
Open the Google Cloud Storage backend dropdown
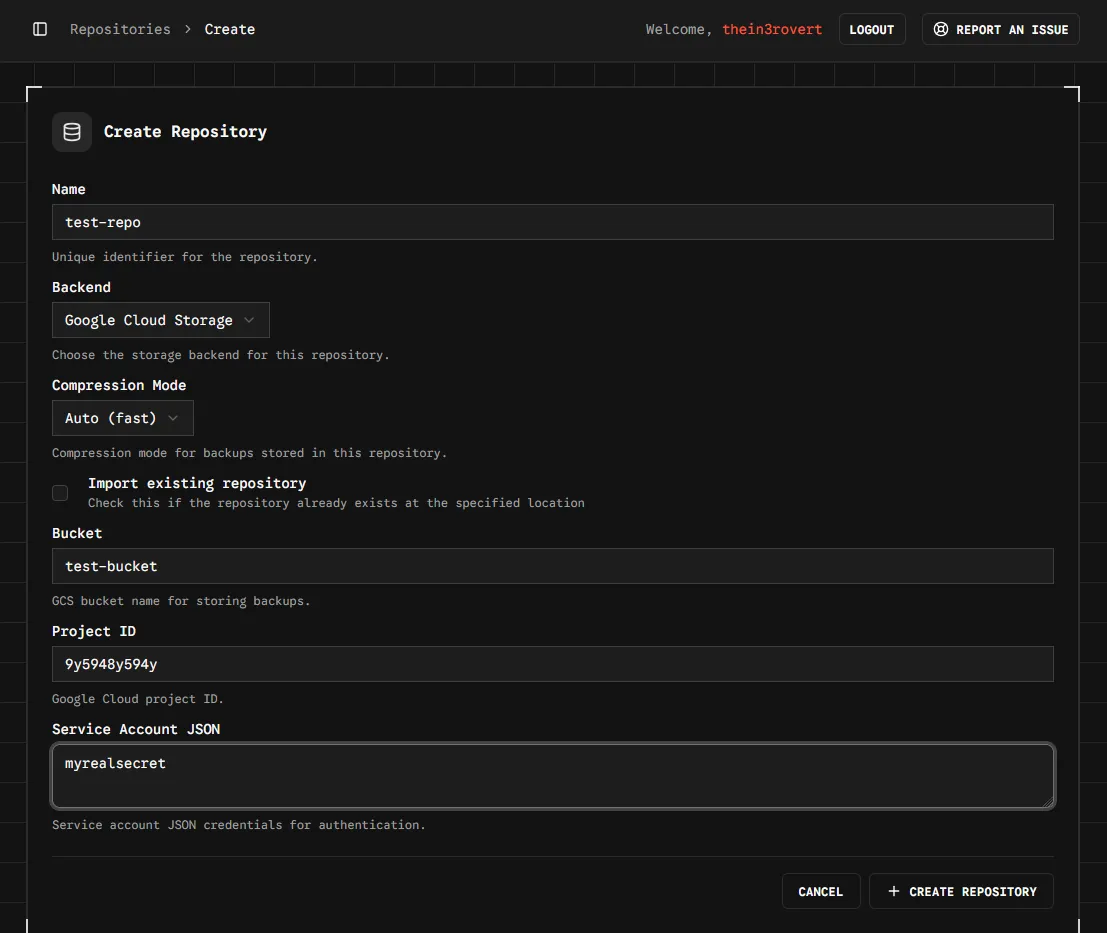(x=160, y=320)
